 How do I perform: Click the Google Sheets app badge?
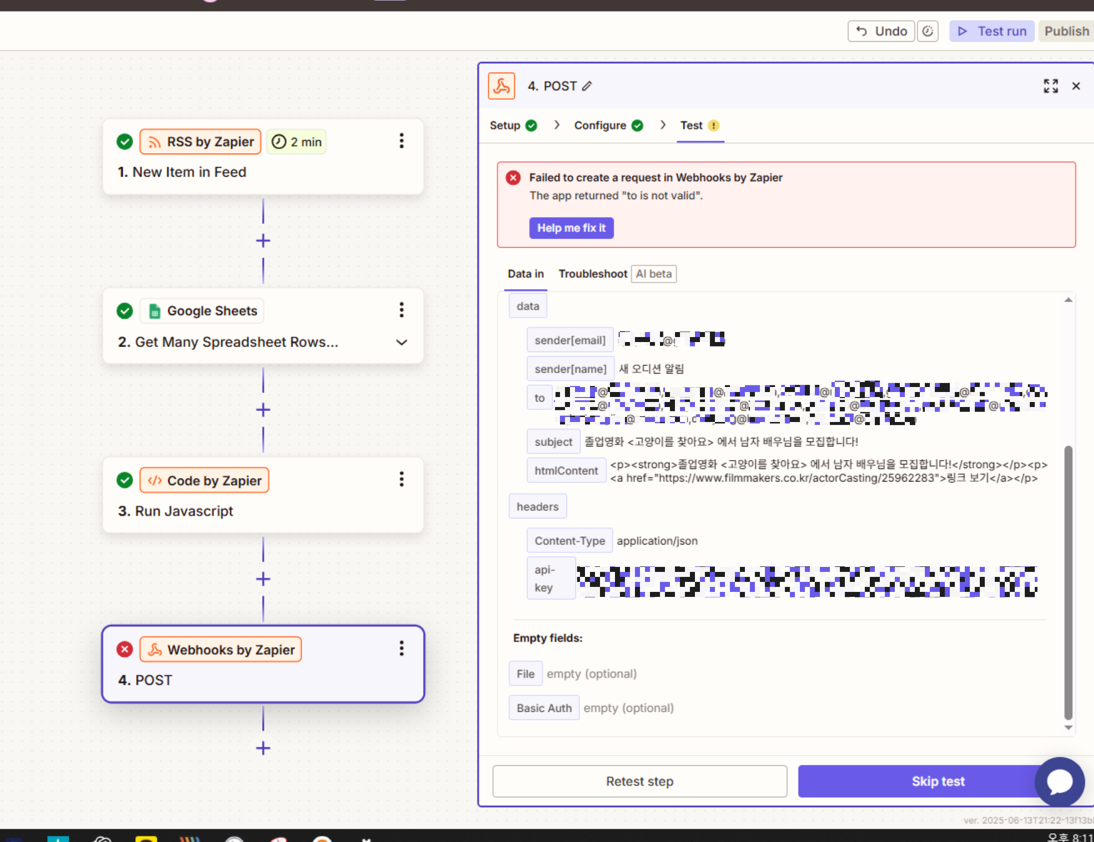[x=202, y=310]
